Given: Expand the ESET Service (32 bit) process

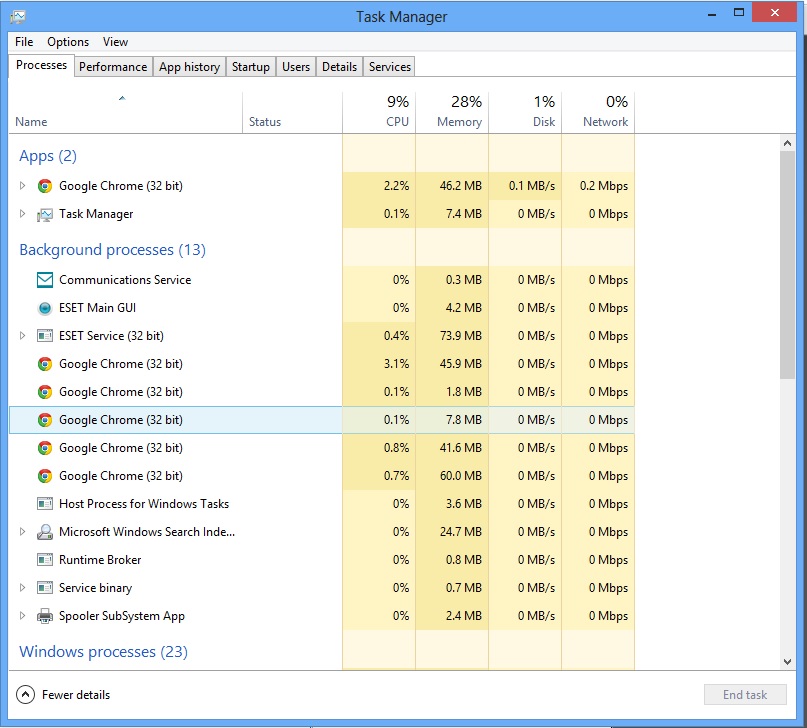Looking at the screenshot, I should click(22, 335).
